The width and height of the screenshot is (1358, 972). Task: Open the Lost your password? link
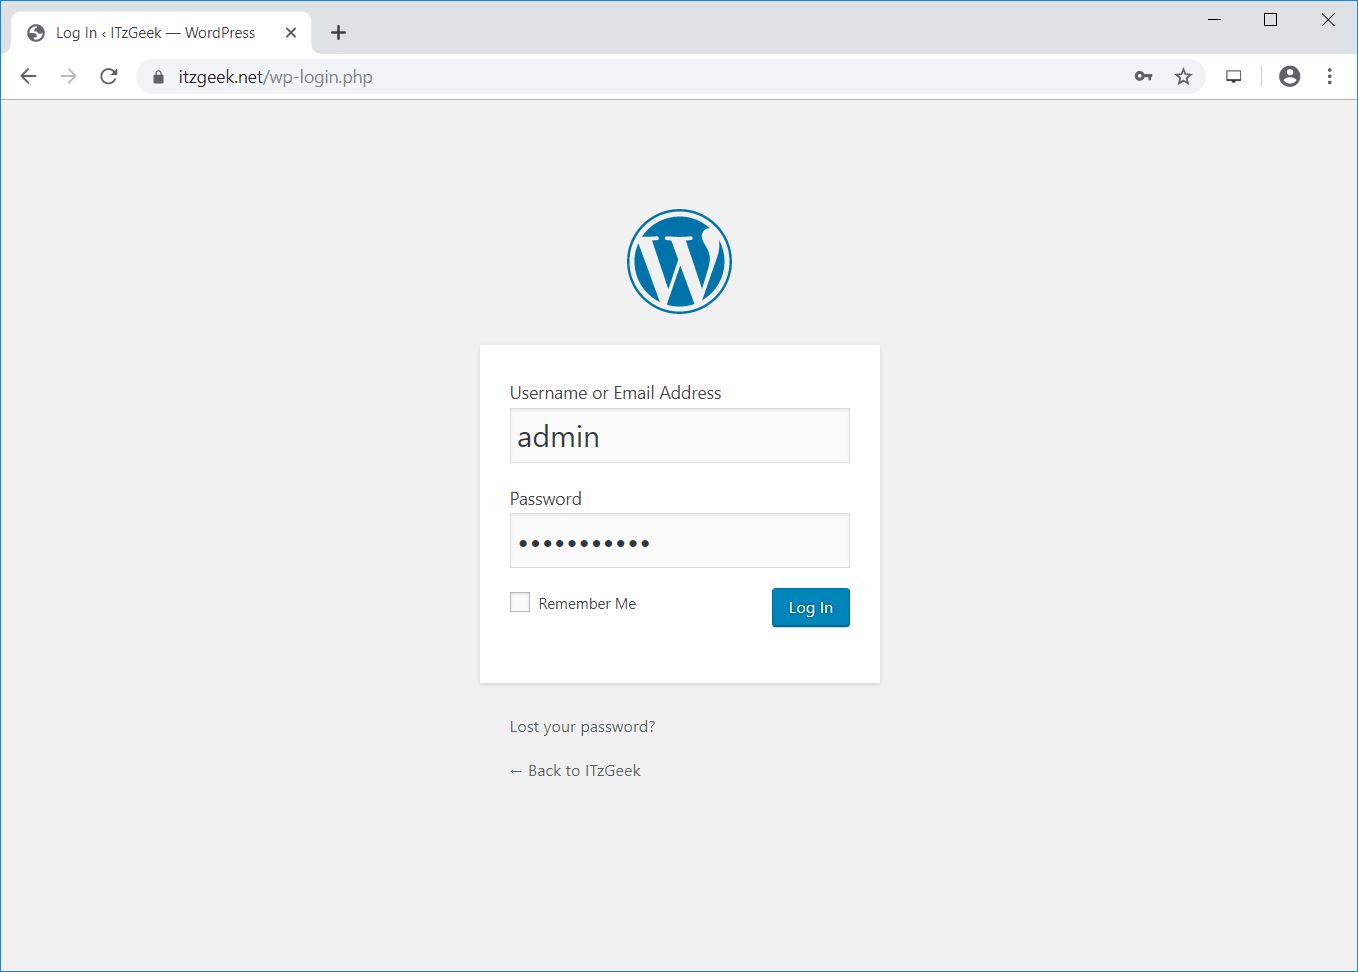click(582, 727)
